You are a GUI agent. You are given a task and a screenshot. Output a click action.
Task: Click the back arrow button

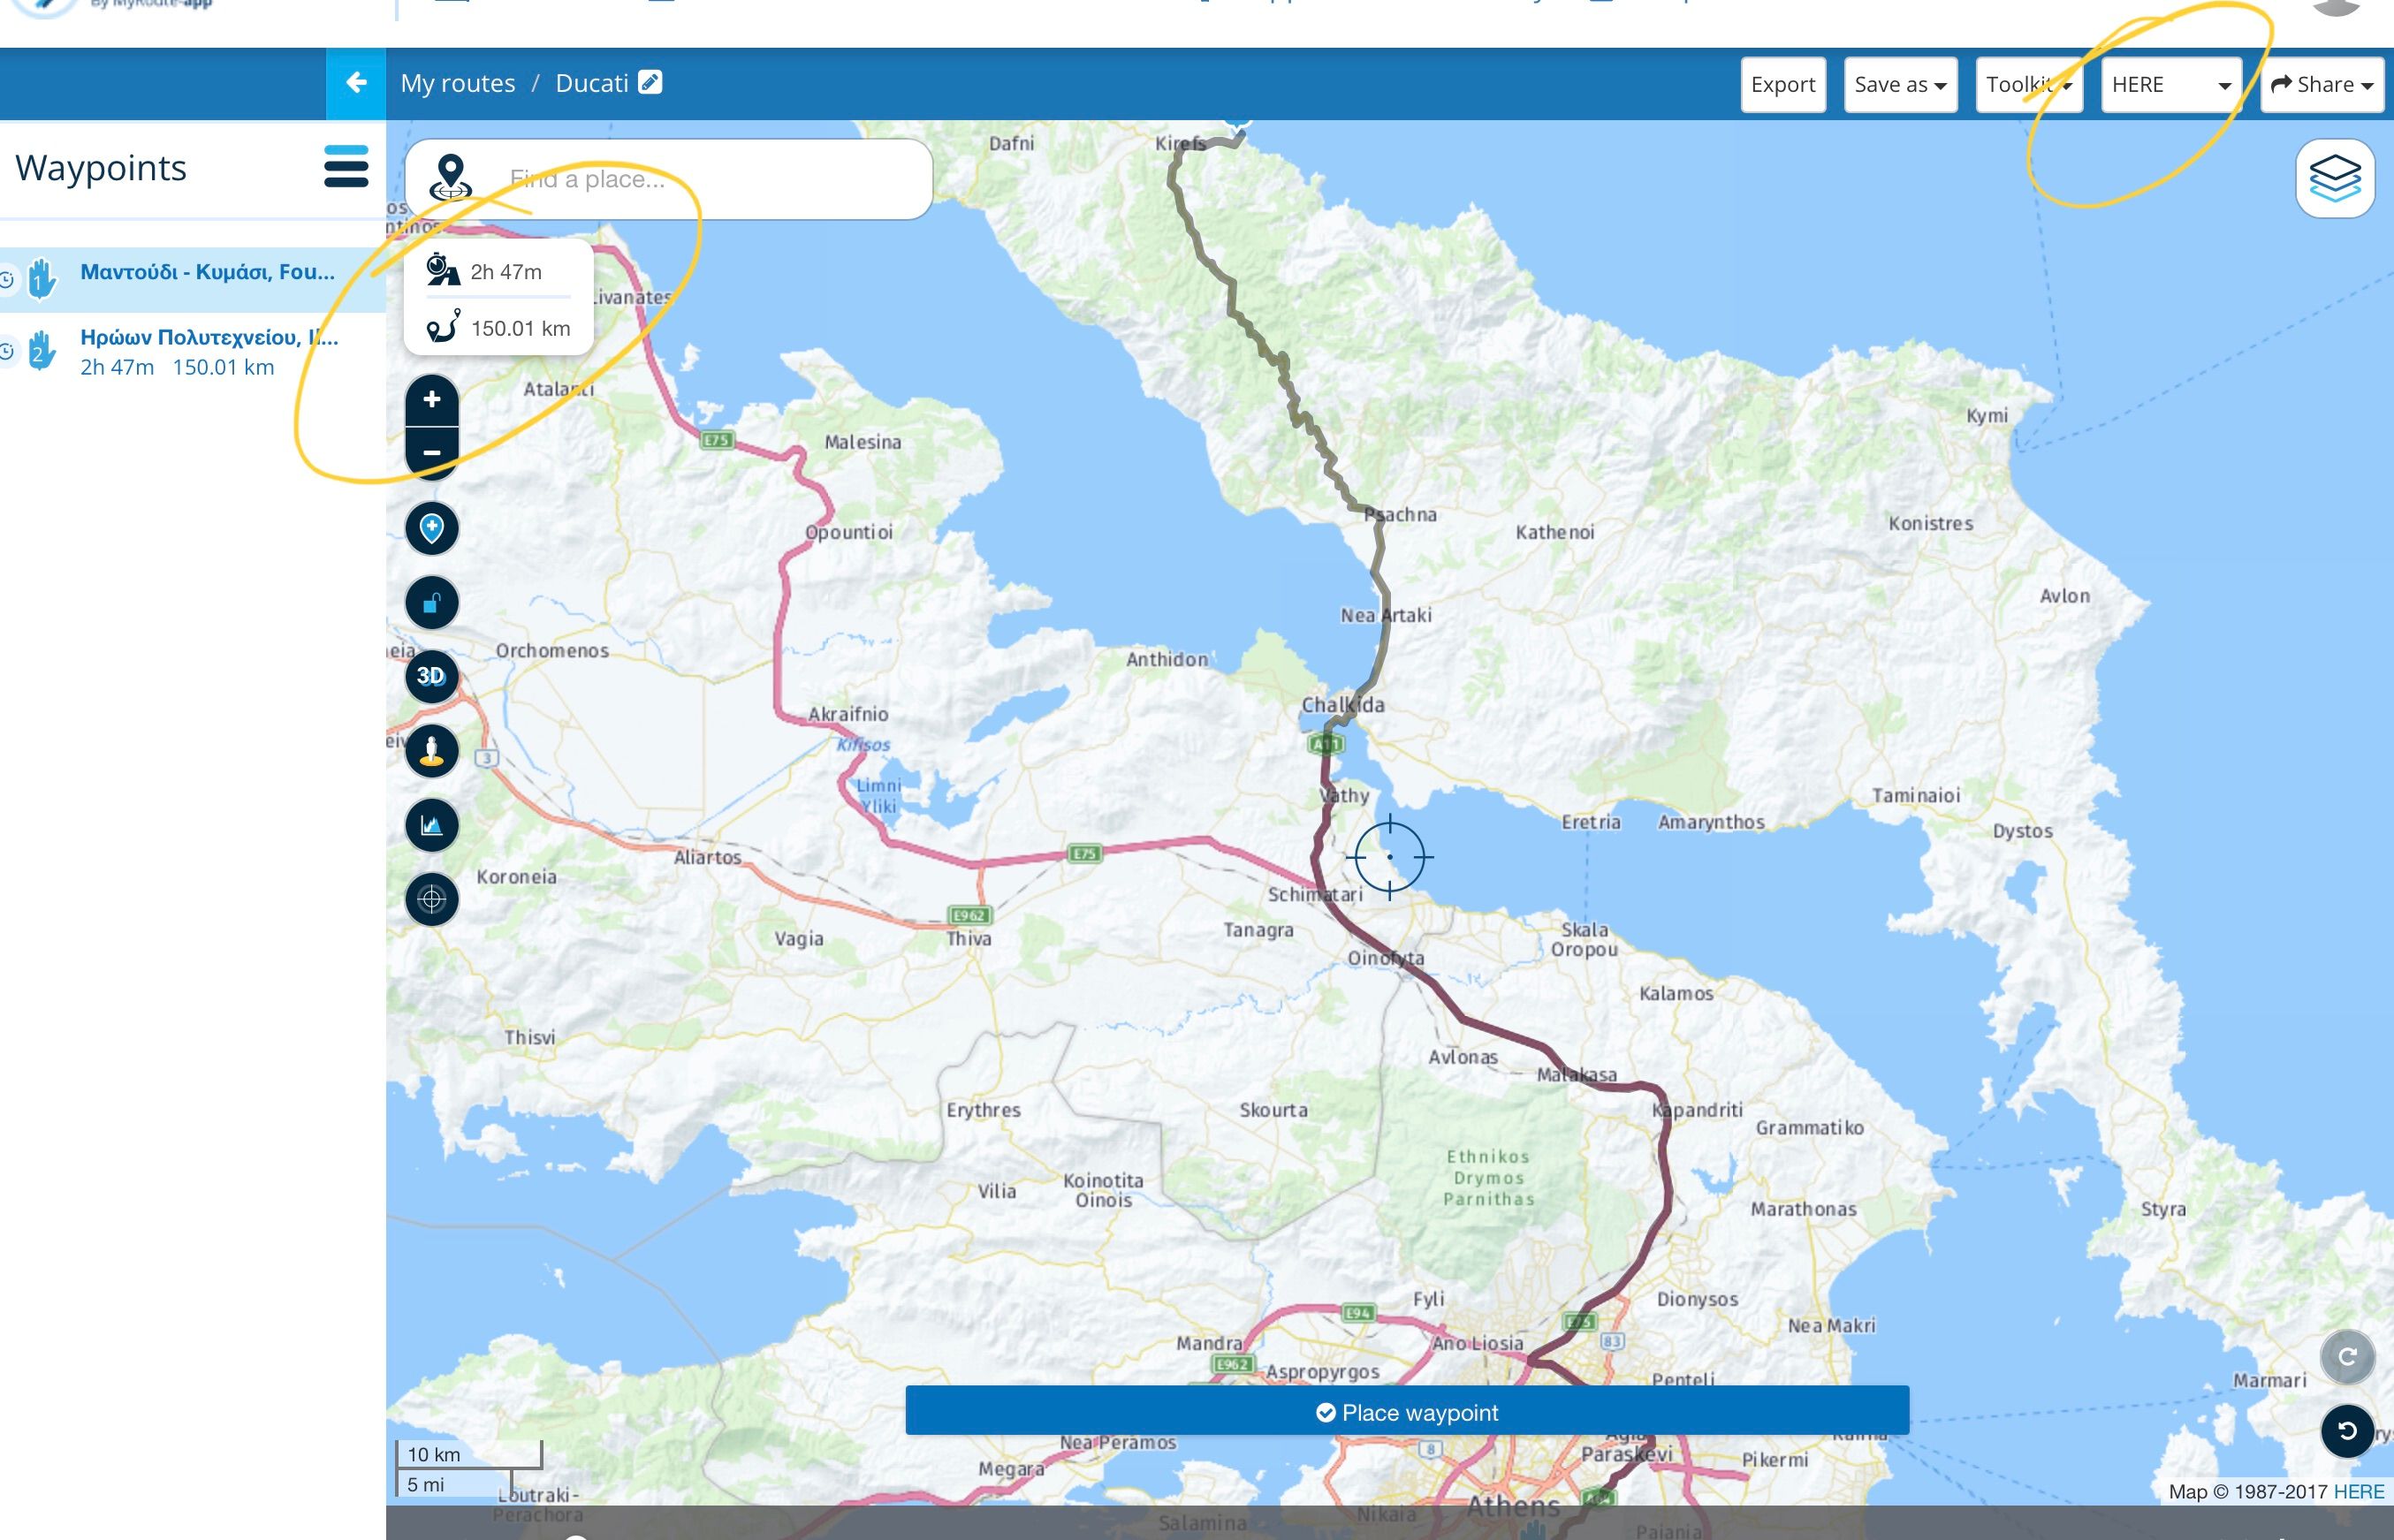tap(356, 83)
